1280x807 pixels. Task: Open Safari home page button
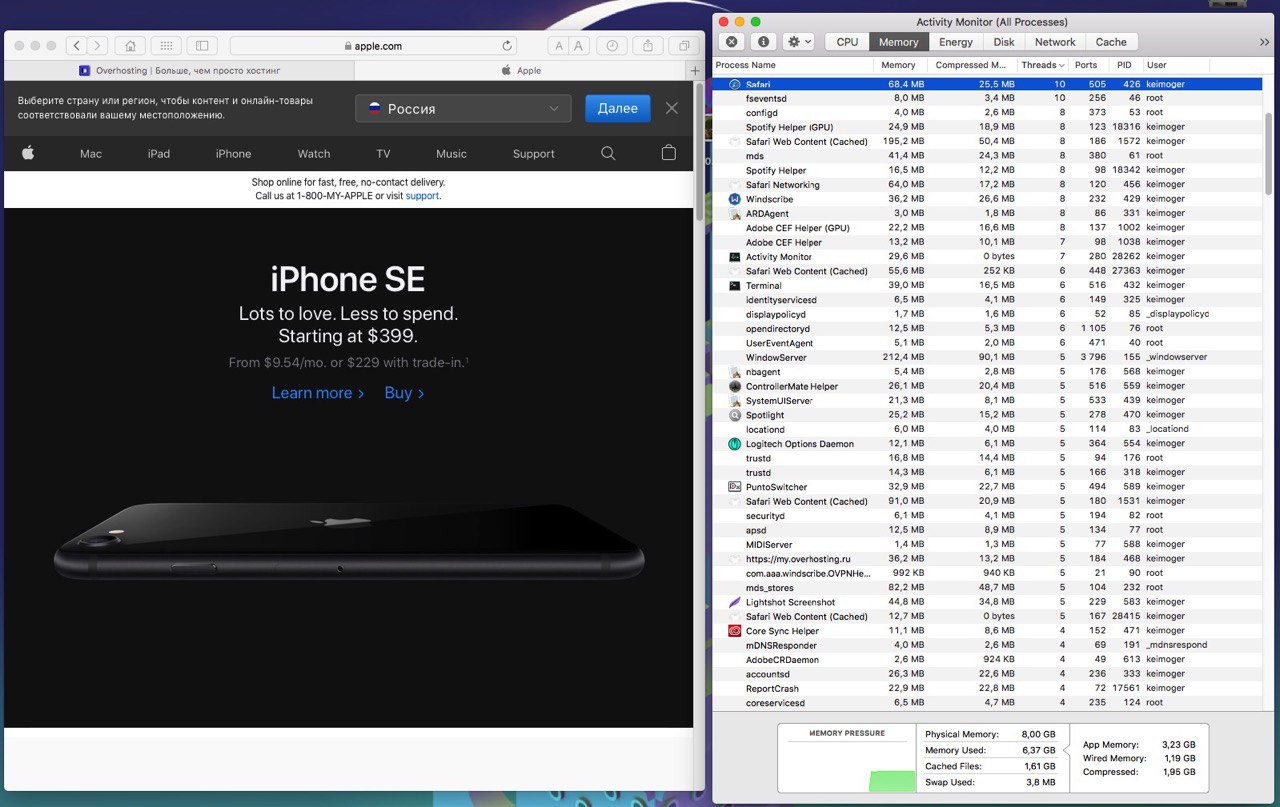coord(130,45)
